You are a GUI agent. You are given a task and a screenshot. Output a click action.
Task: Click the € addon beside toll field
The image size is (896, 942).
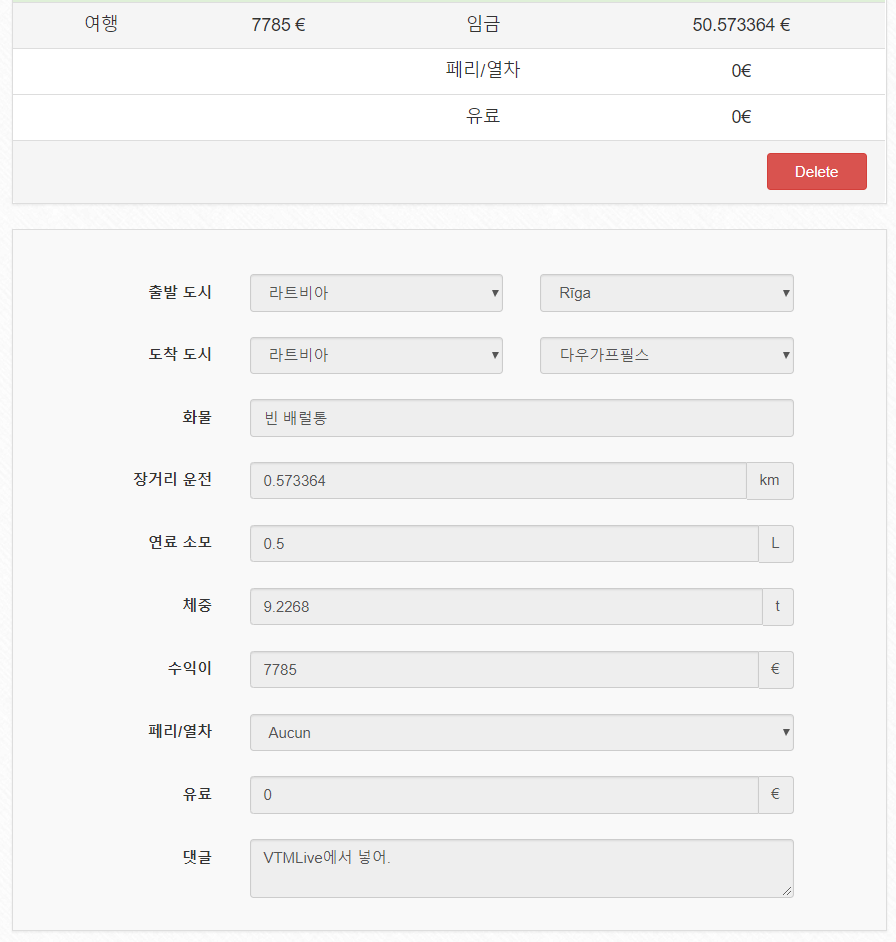point(776,795)
